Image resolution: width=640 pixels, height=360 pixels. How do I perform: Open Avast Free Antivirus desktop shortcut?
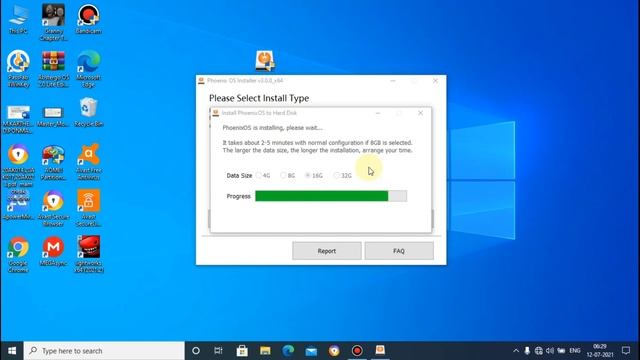click(89, 162)
